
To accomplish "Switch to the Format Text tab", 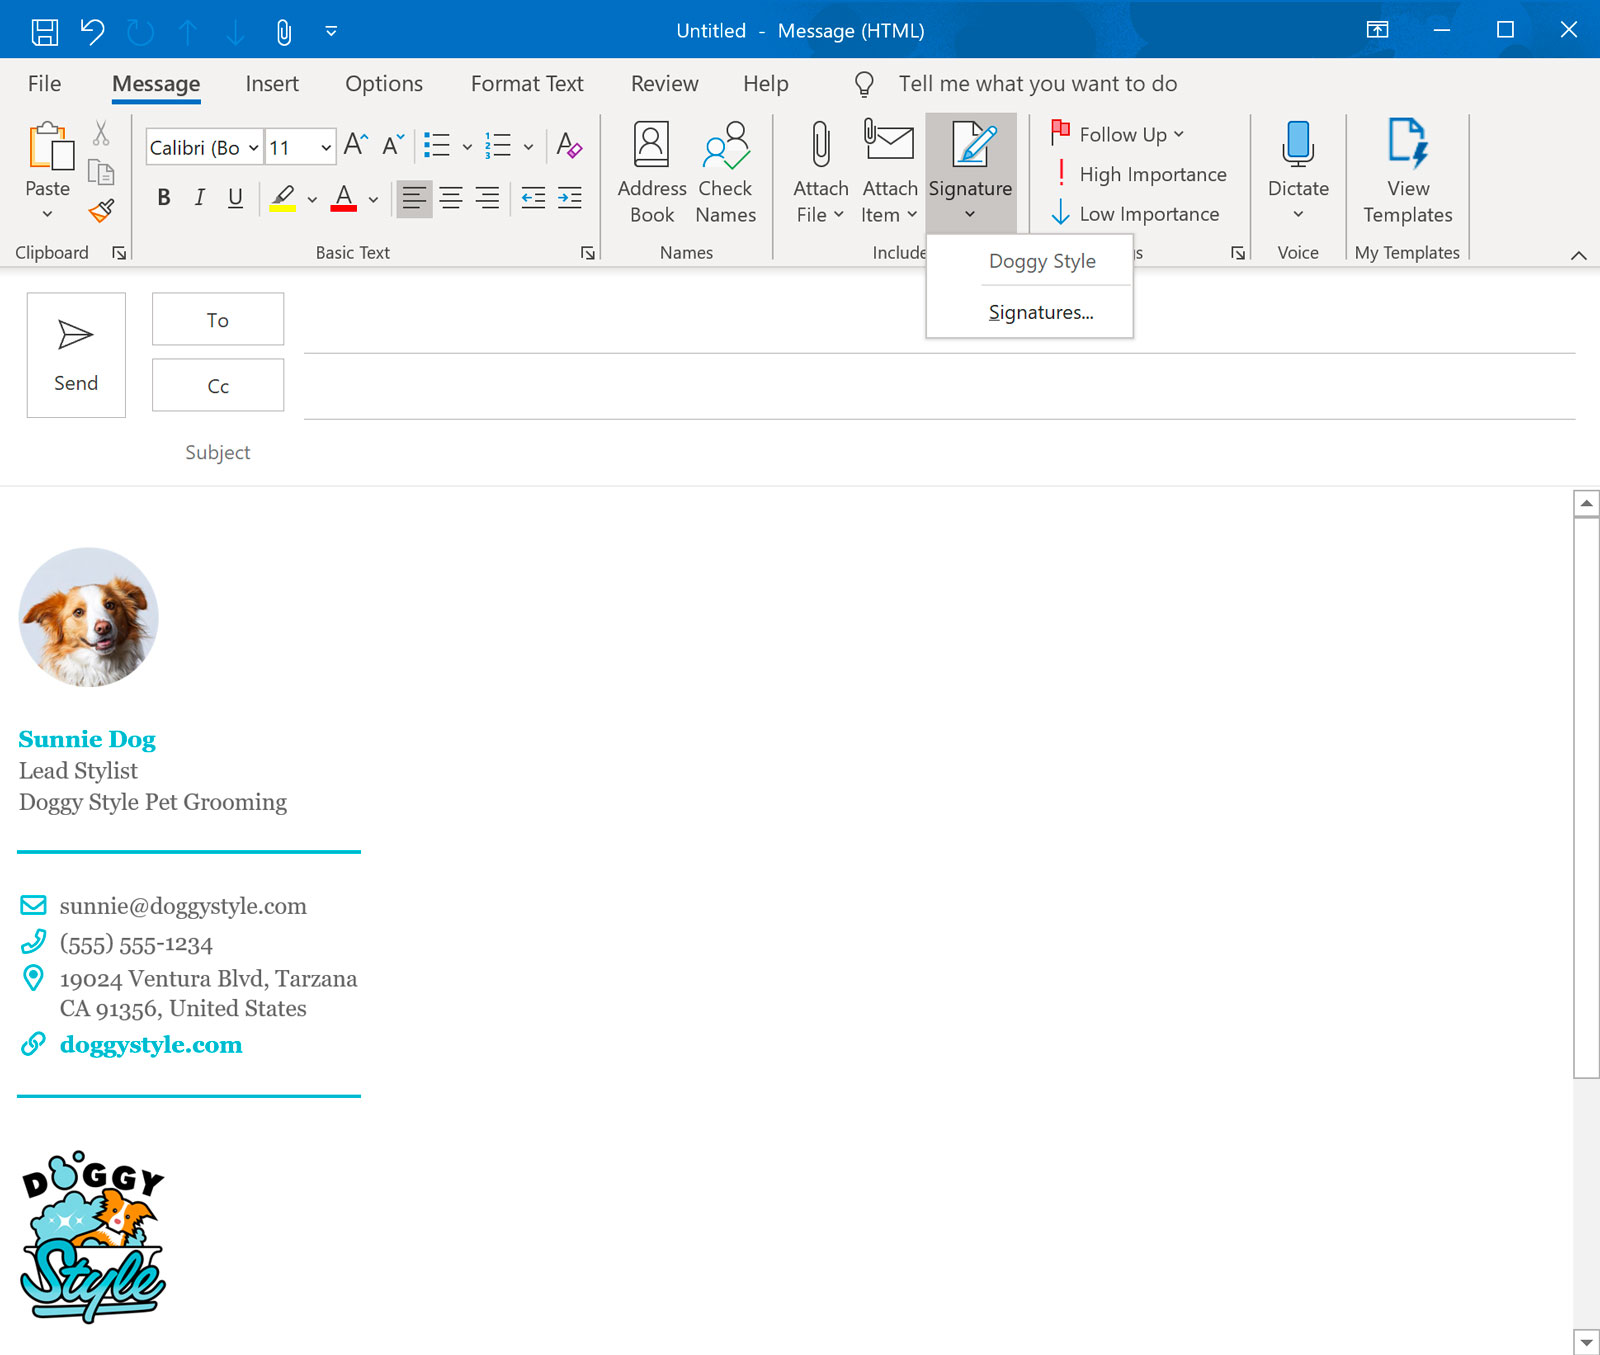I will pos(527,84).
